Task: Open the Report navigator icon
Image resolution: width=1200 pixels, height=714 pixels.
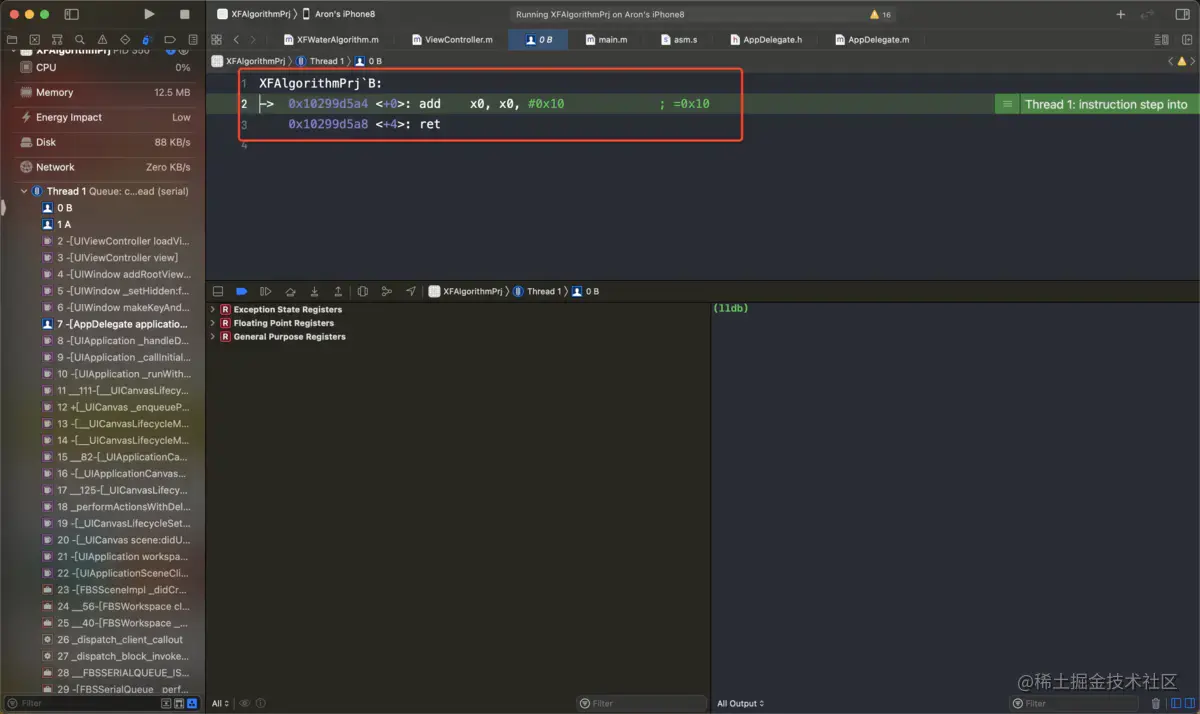Action: pos(192,39)
